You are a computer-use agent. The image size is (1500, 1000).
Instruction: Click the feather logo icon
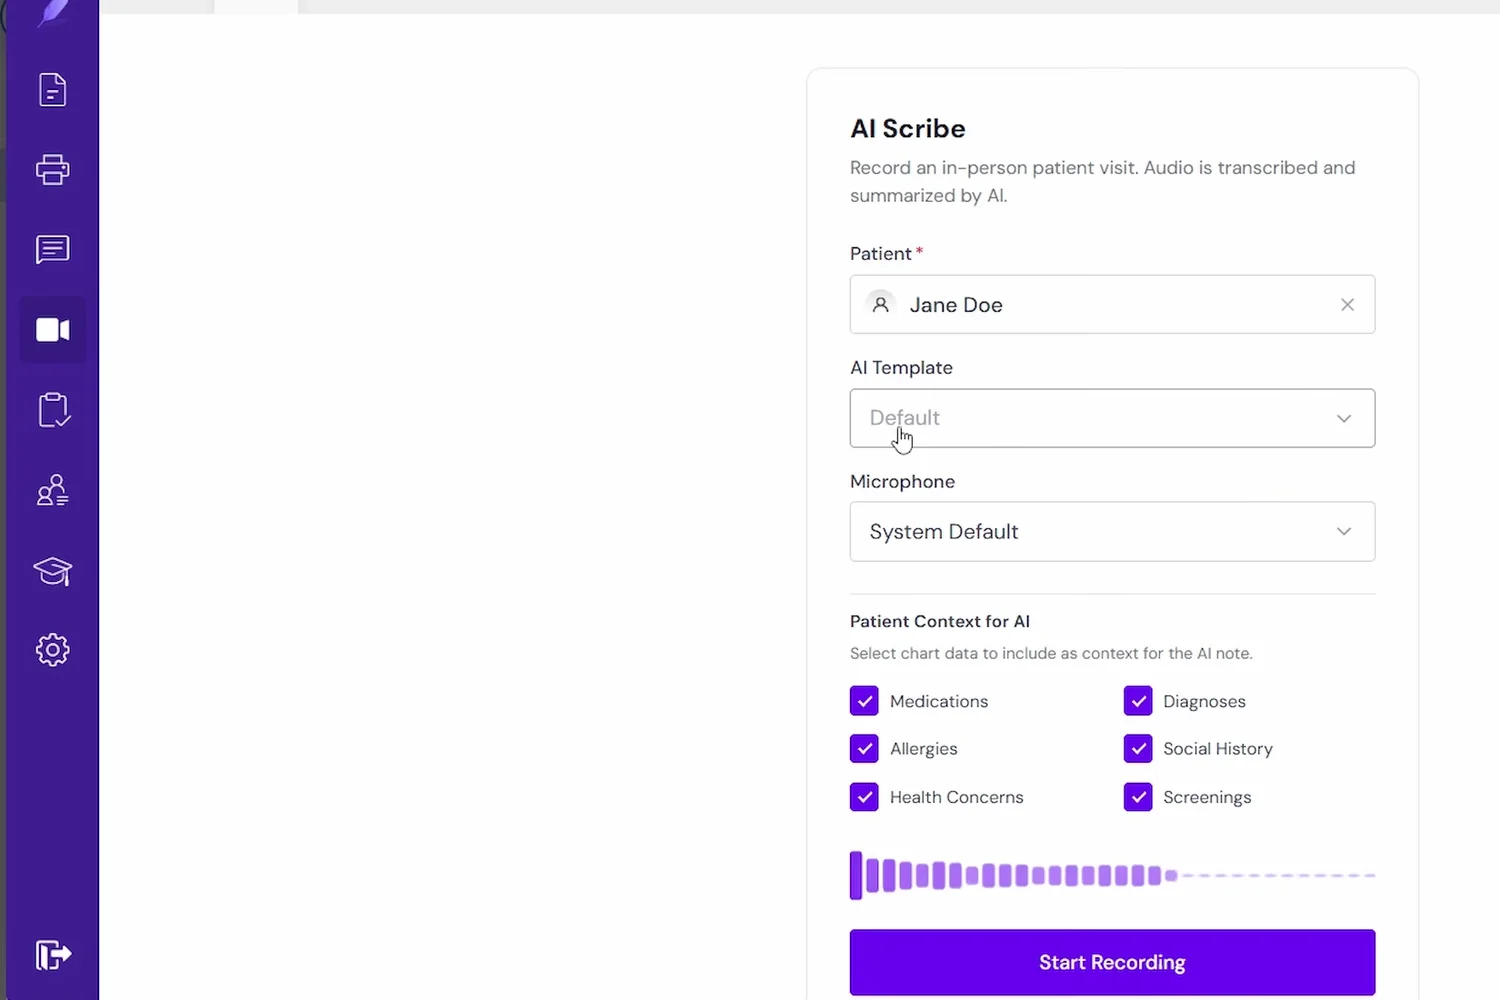point(53,13)
